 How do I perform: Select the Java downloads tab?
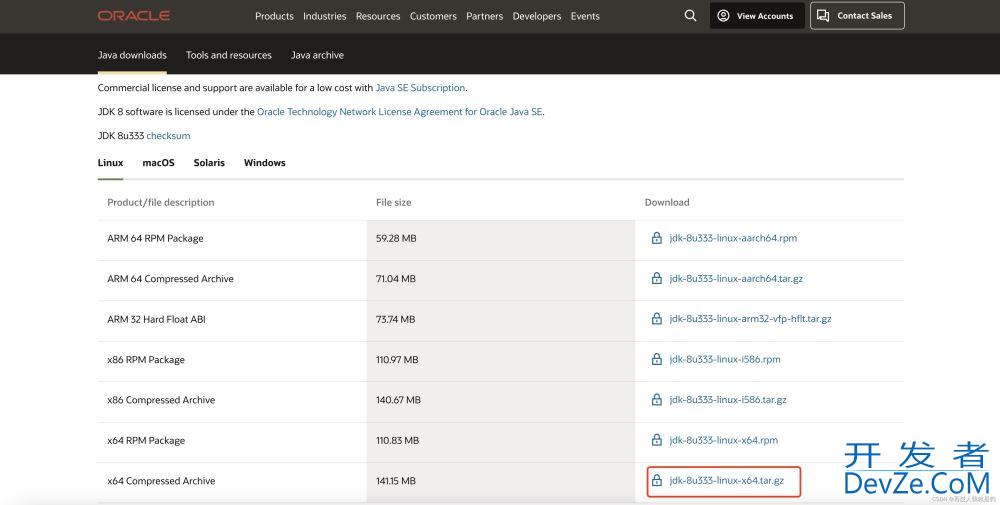pos(132,55)
